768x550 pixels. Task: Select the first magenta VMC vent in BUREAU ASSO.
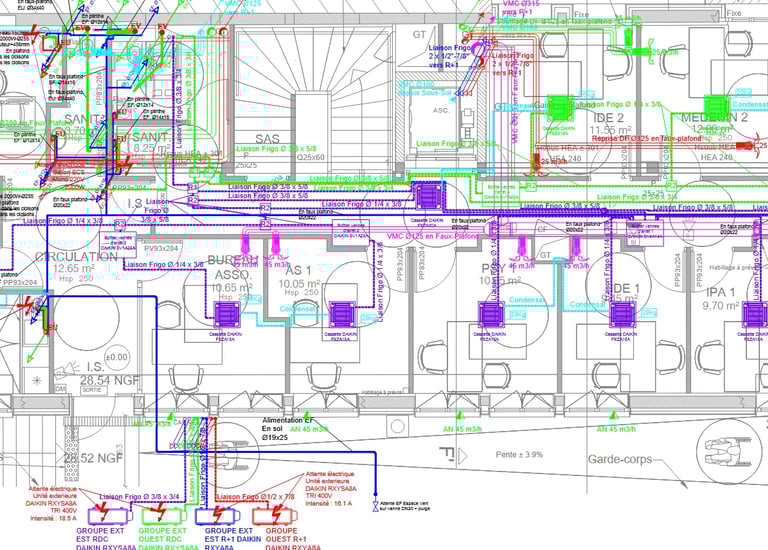245,246
